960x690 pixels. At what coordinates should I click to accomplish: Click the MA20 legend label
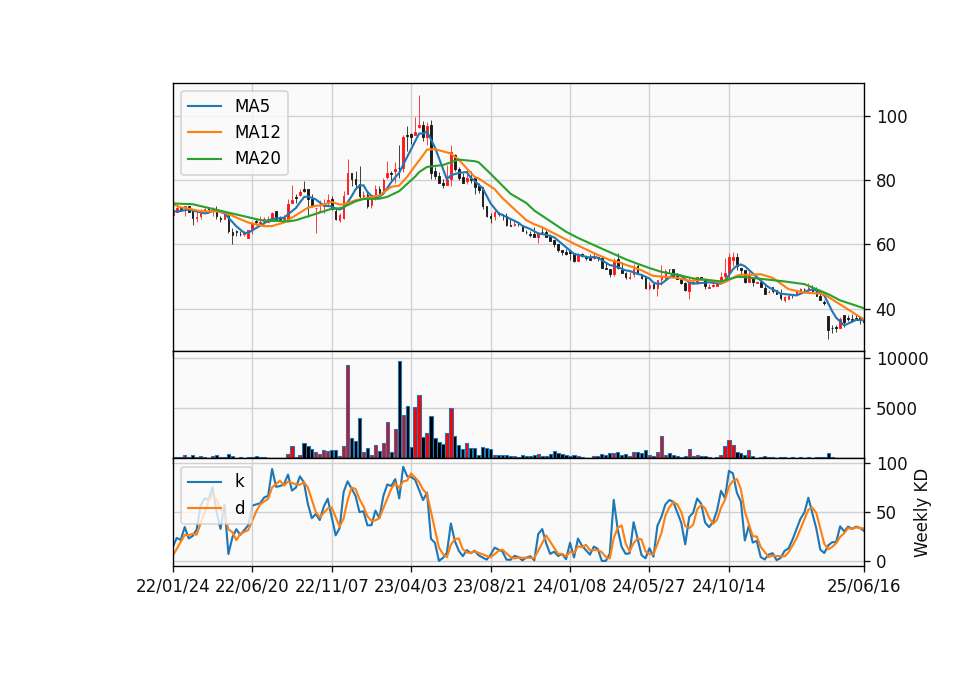(x=257, y=158)
